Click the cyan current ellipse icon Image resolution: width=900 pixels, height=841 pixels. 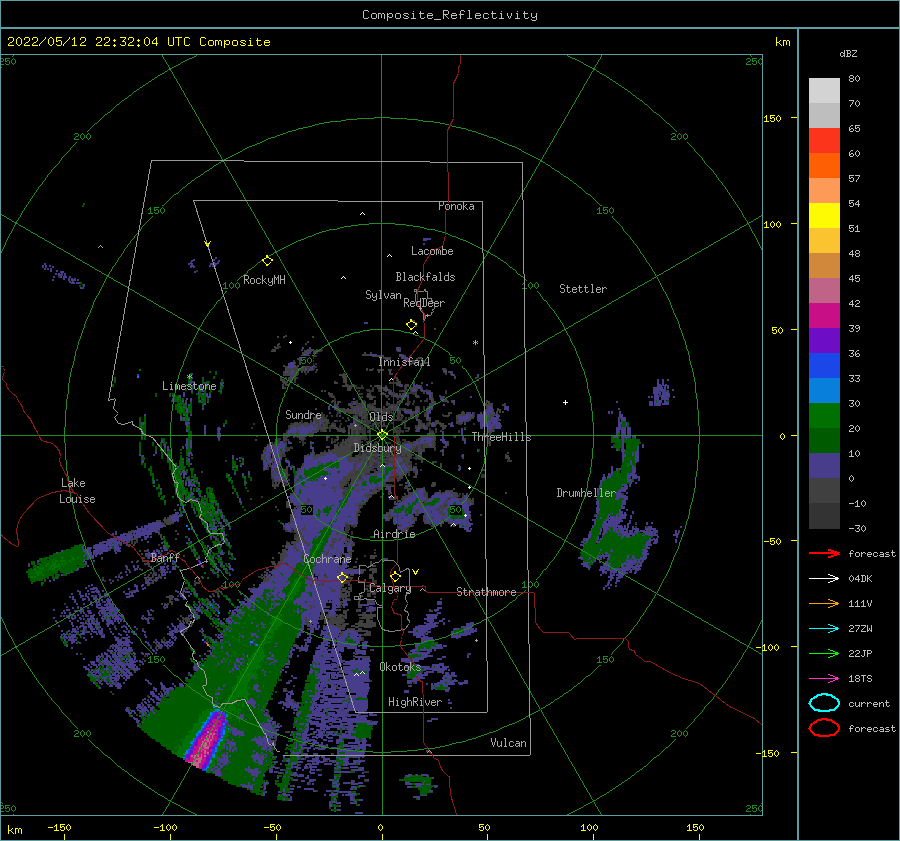pyautogui.click(x=824, y=703)
